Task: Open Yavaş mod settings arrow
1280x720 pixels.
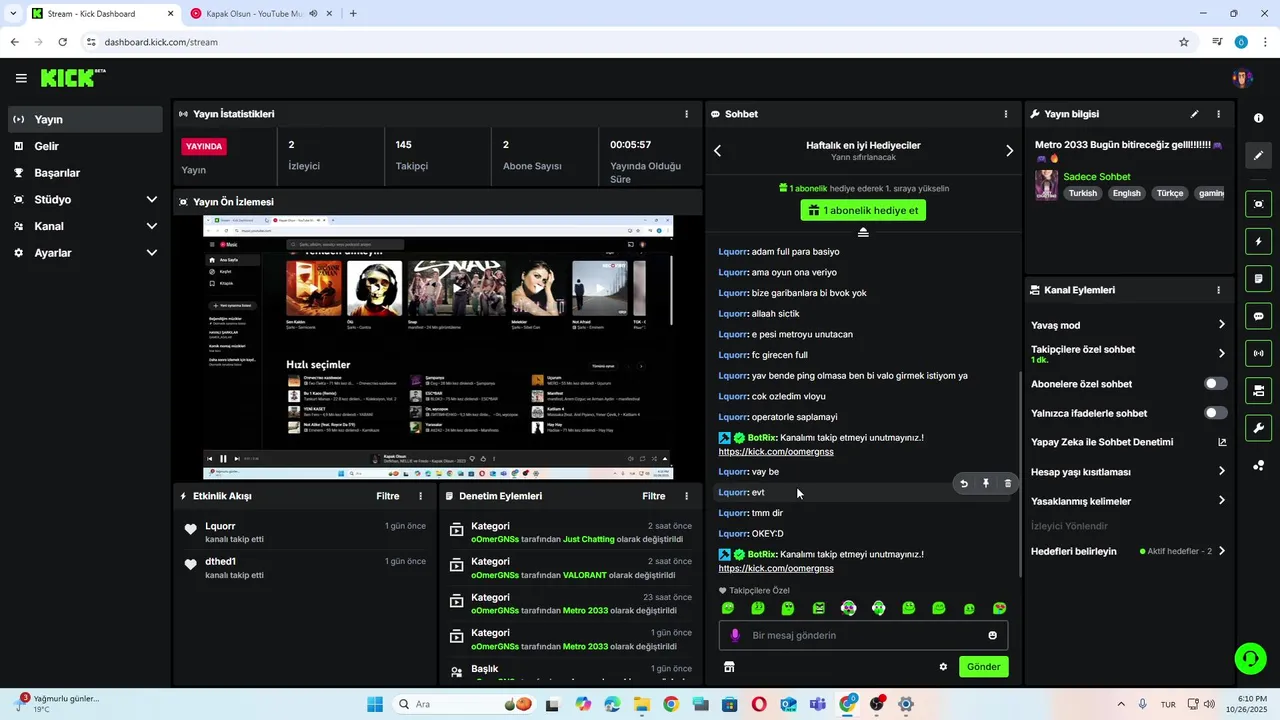Action: [x=1221, y=325]
